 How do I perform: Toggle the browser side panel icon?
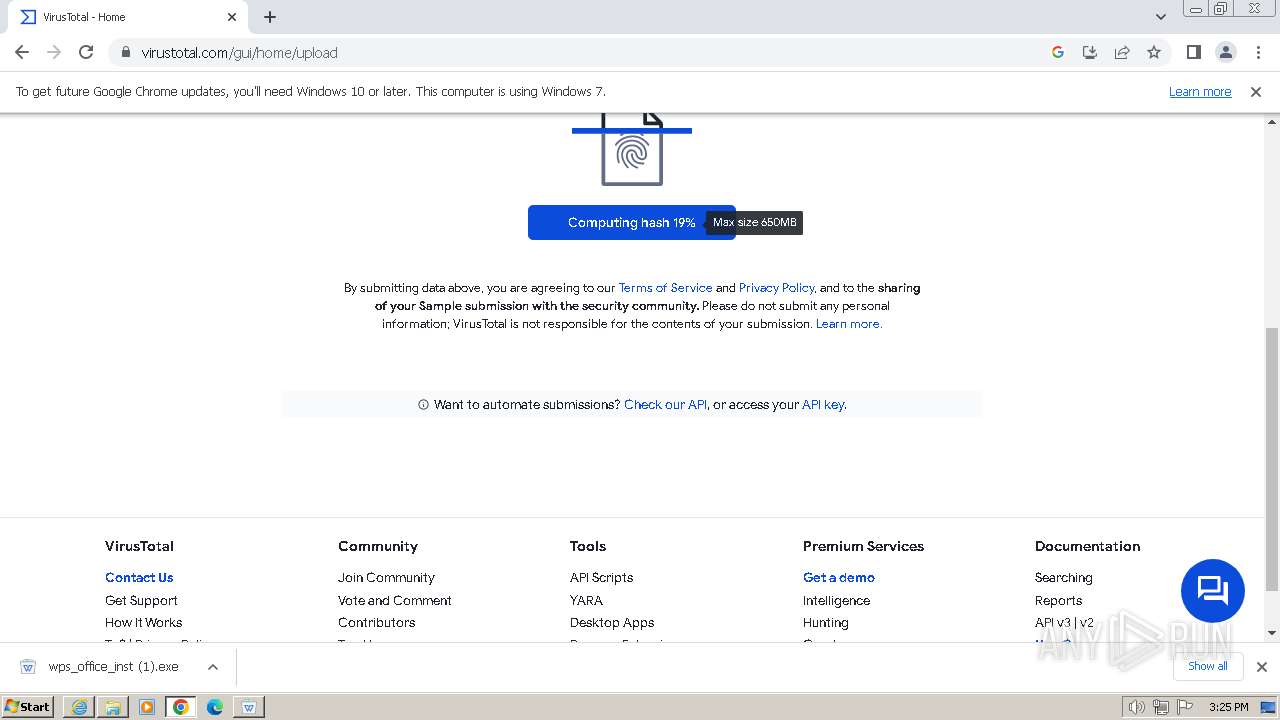(x=1193, y=52)
